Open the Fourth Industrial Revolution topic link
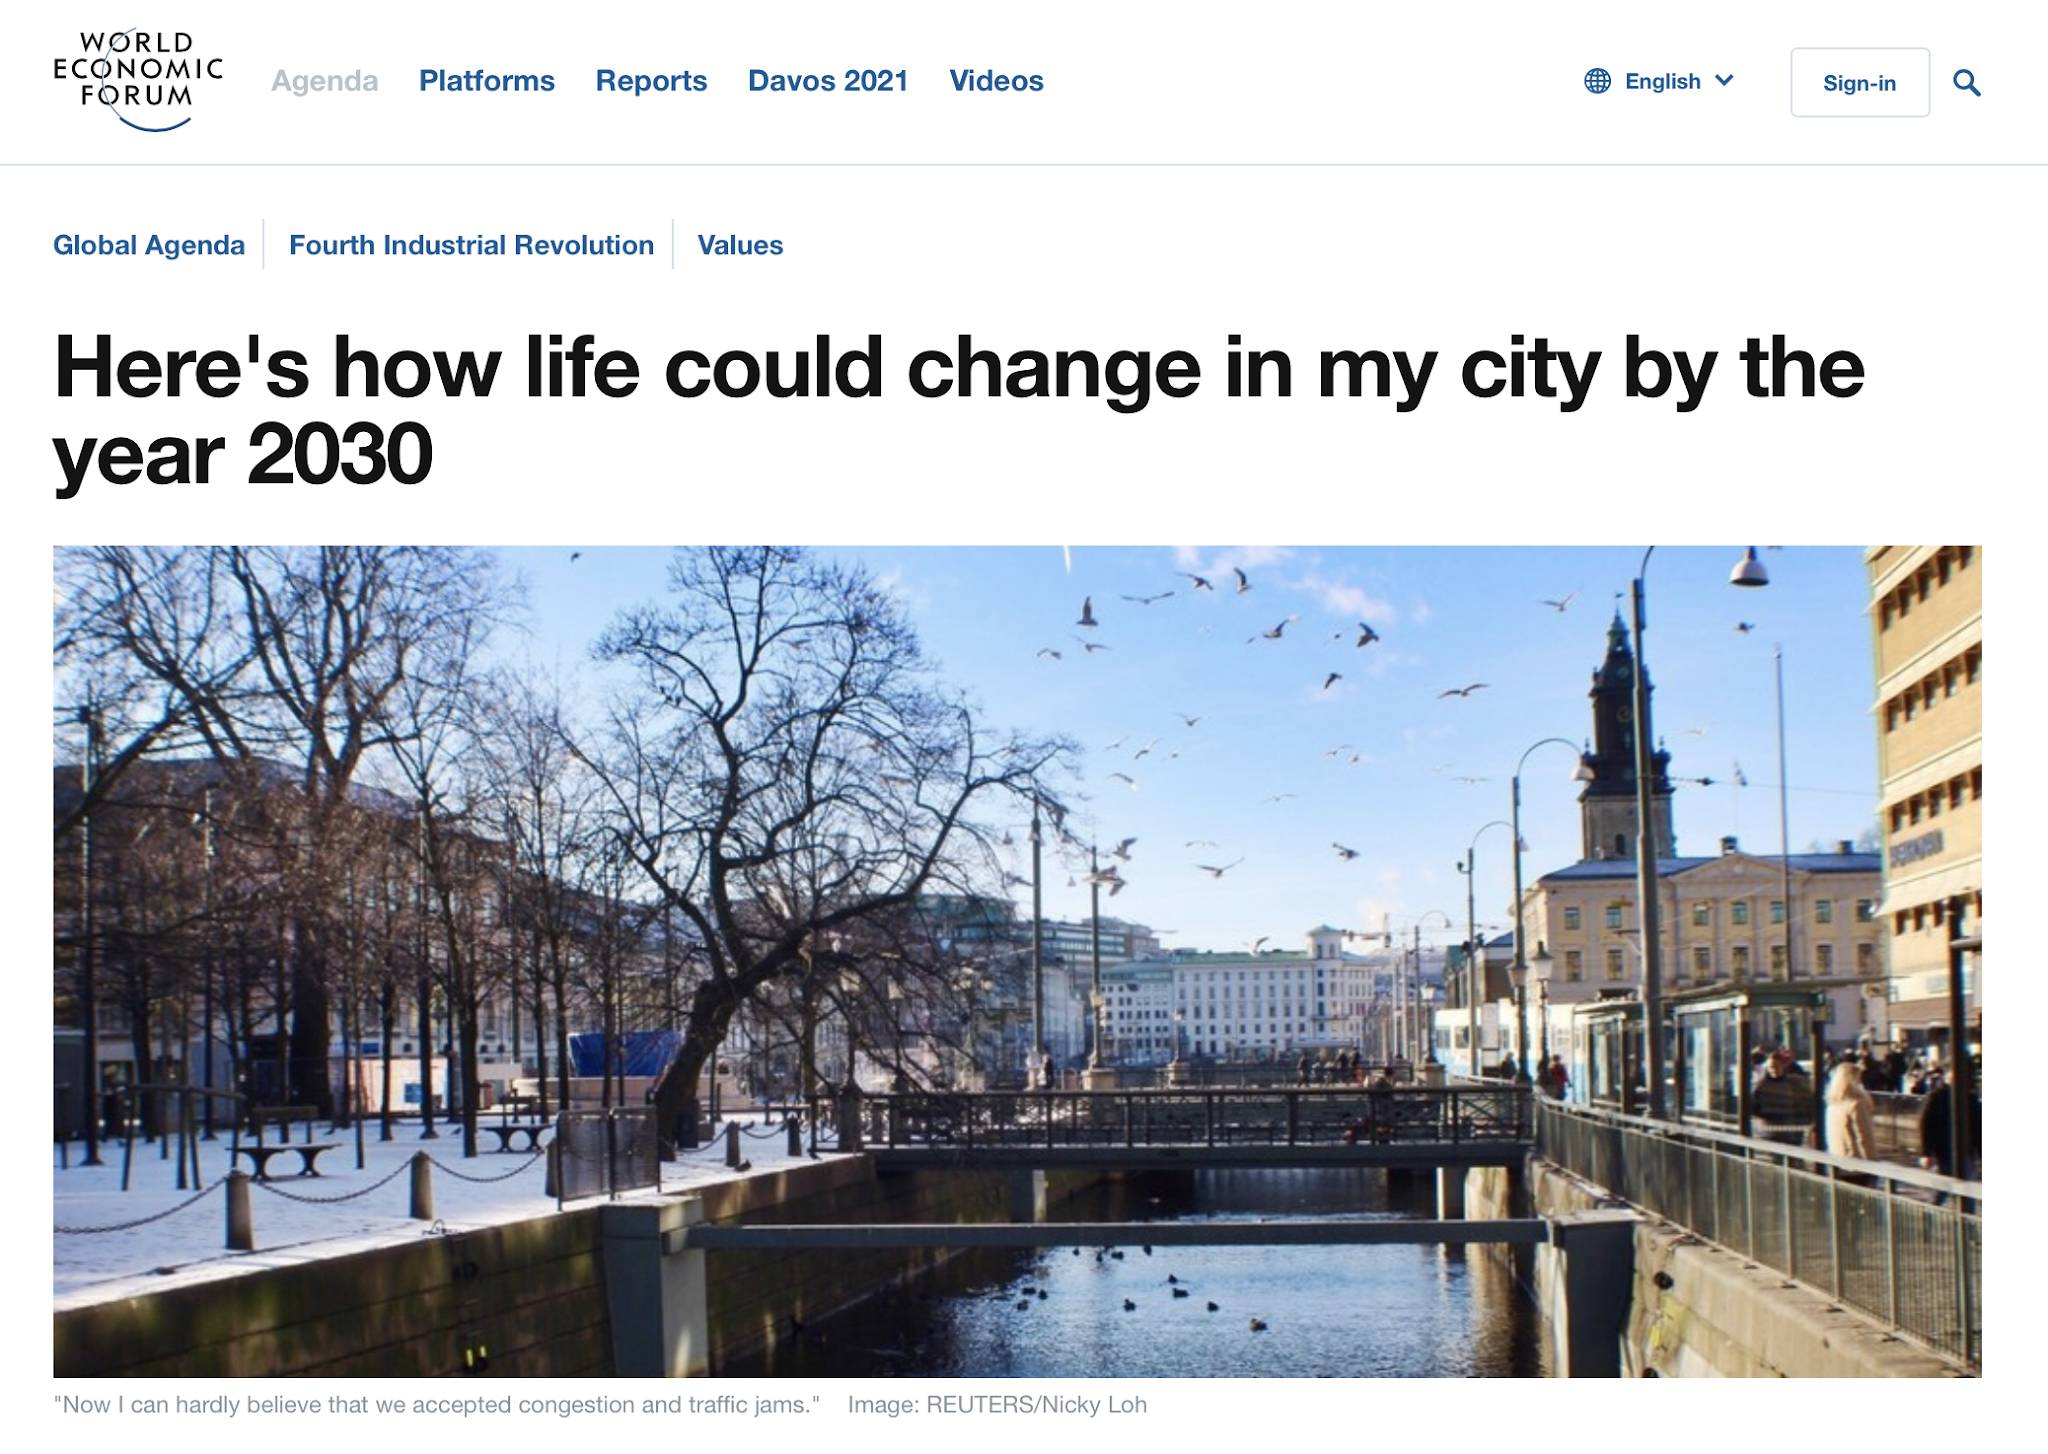The height and width of the screenshot is (1454, 2048). (x=471, y=245)
